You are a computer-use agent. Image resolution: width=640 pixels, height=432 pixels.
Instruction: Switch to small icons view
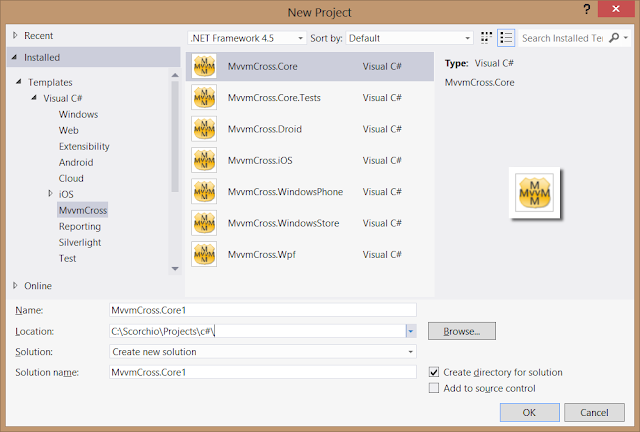point(486,38)
